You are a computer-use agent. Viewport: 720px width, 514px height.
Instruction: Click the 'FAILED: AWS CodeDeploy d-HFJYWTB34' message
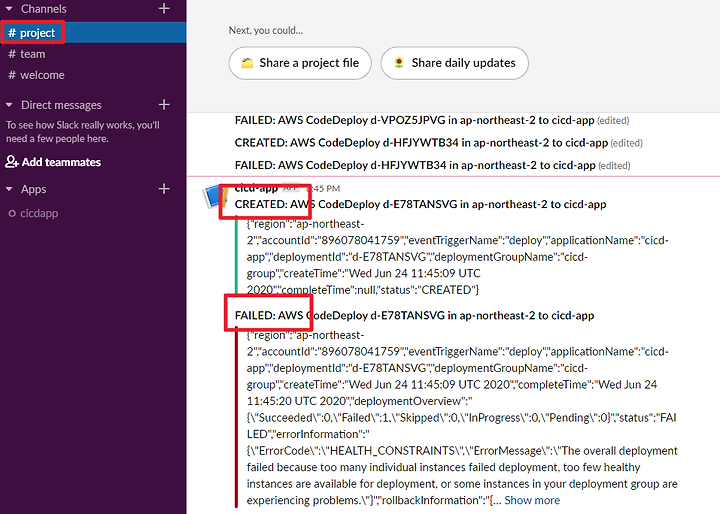tap(415, 165)
